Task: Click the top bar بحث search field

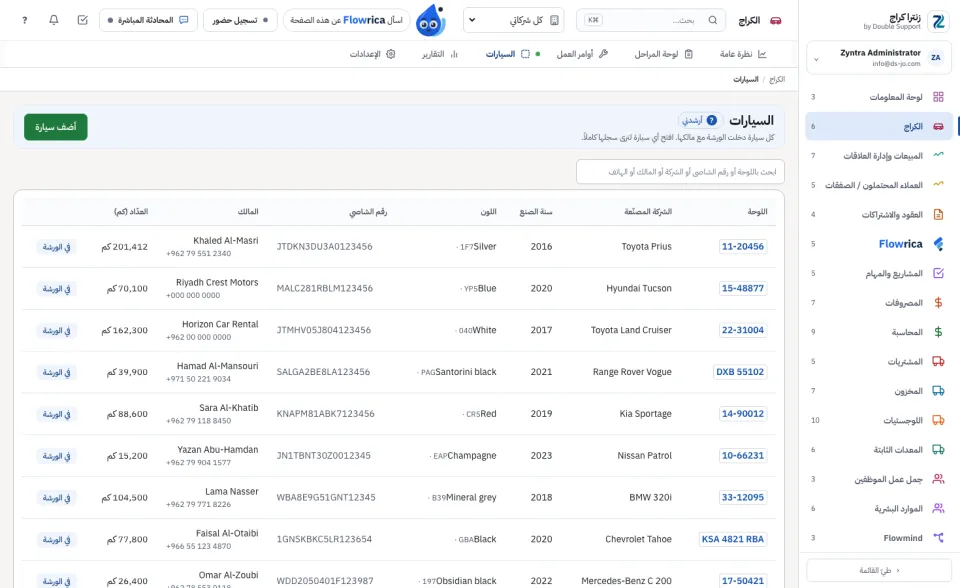Action: [x=651, y=20]
